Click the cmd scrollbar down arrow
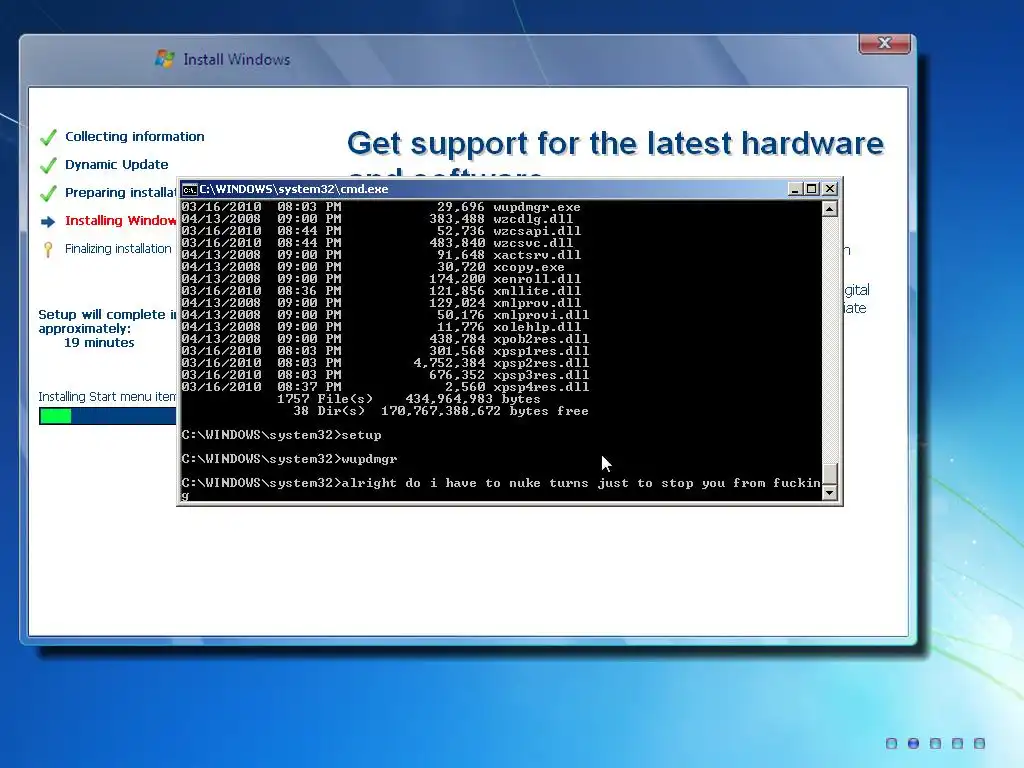 tap(829, 492)
